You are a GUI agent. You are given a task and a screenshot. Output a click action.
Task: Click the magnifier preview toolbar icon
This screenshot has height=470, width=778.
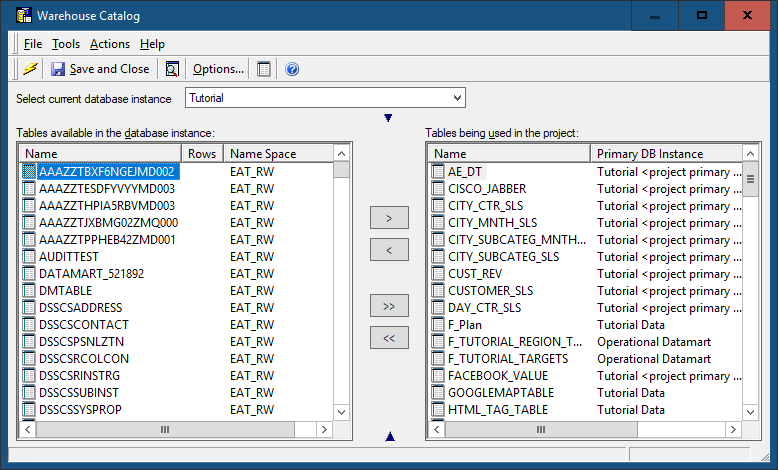click(172, 69)
